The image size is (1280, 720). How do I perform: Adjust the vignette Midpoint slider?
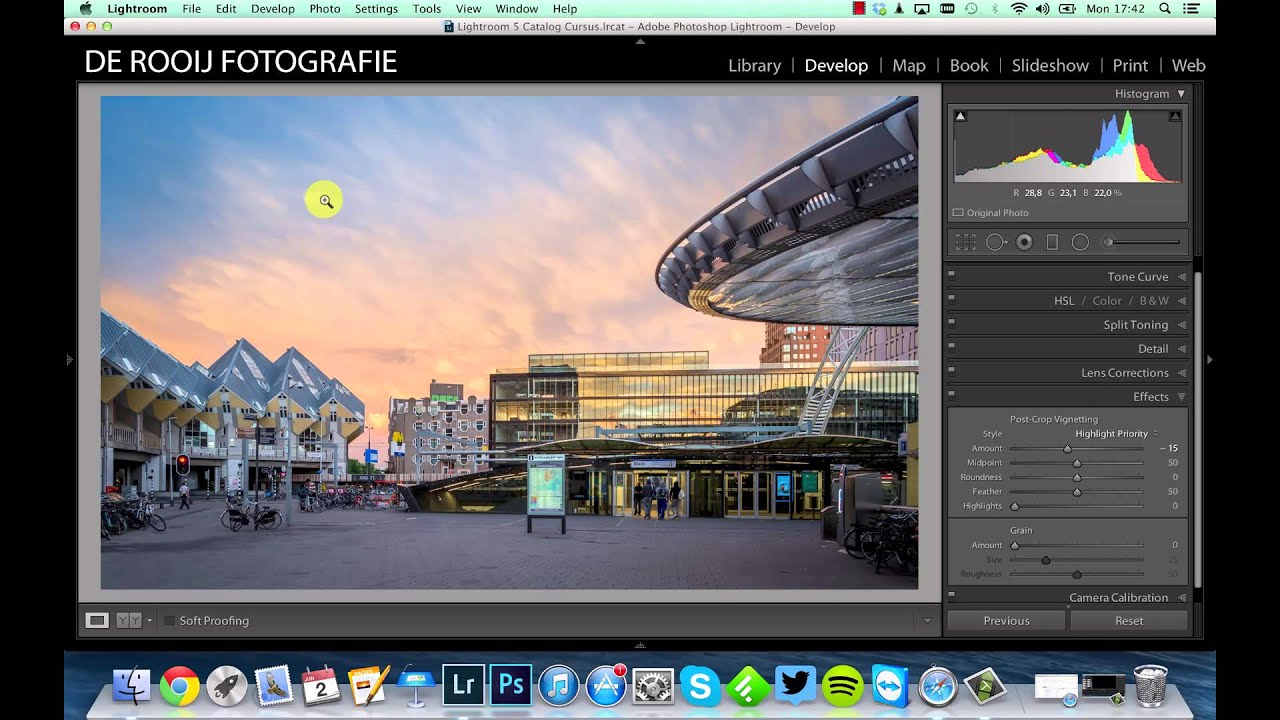click(x=1076, y=463)
